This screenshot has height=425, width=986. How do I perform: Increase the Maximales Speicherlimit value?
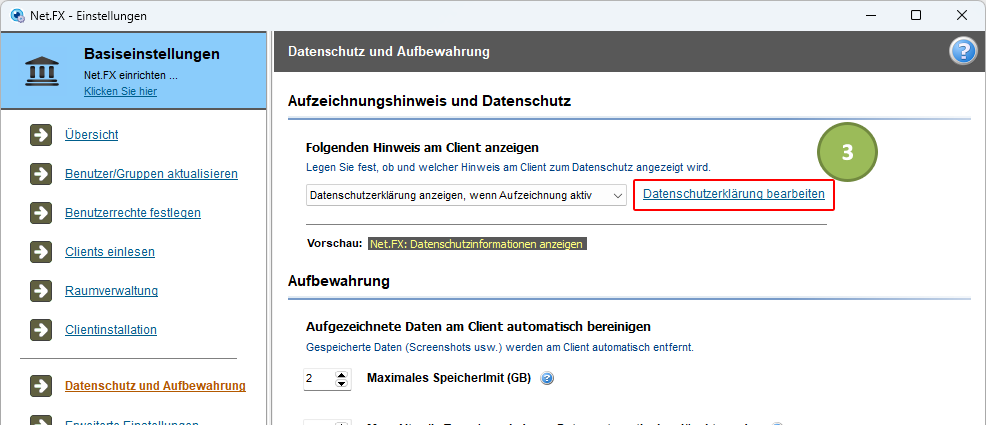point(341,375)
